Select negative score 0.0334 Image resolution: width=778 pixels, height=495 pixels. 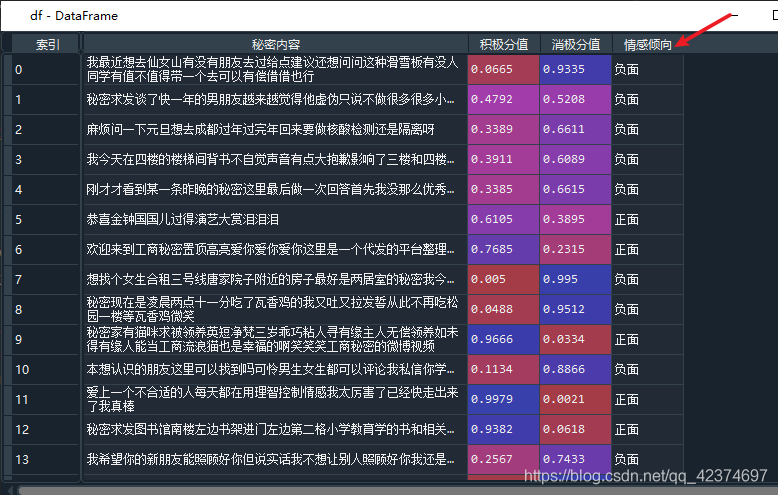pyautogui.click(x=576, y=339)
